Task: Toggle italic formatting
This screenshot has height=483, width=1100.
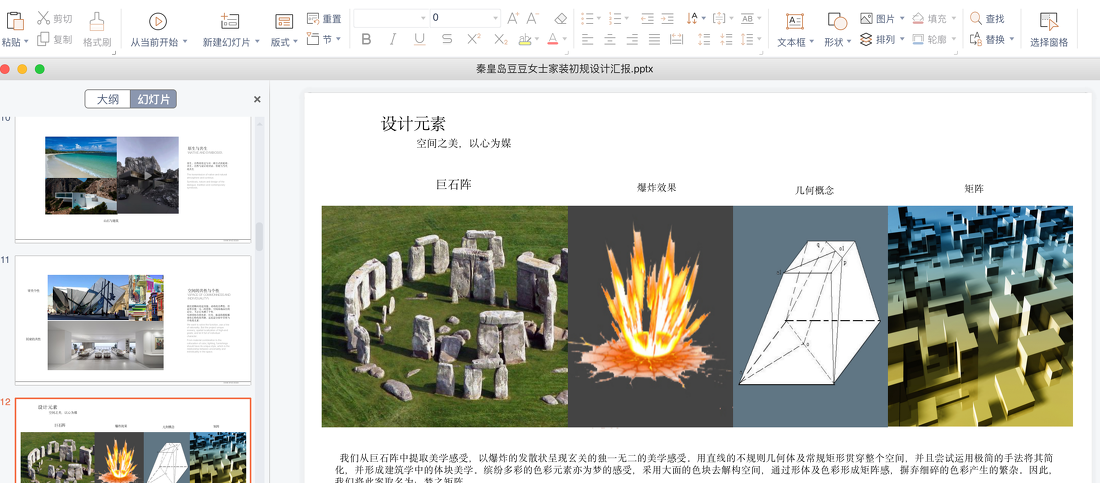Action: pyautogui.click(x=392, y=39)
